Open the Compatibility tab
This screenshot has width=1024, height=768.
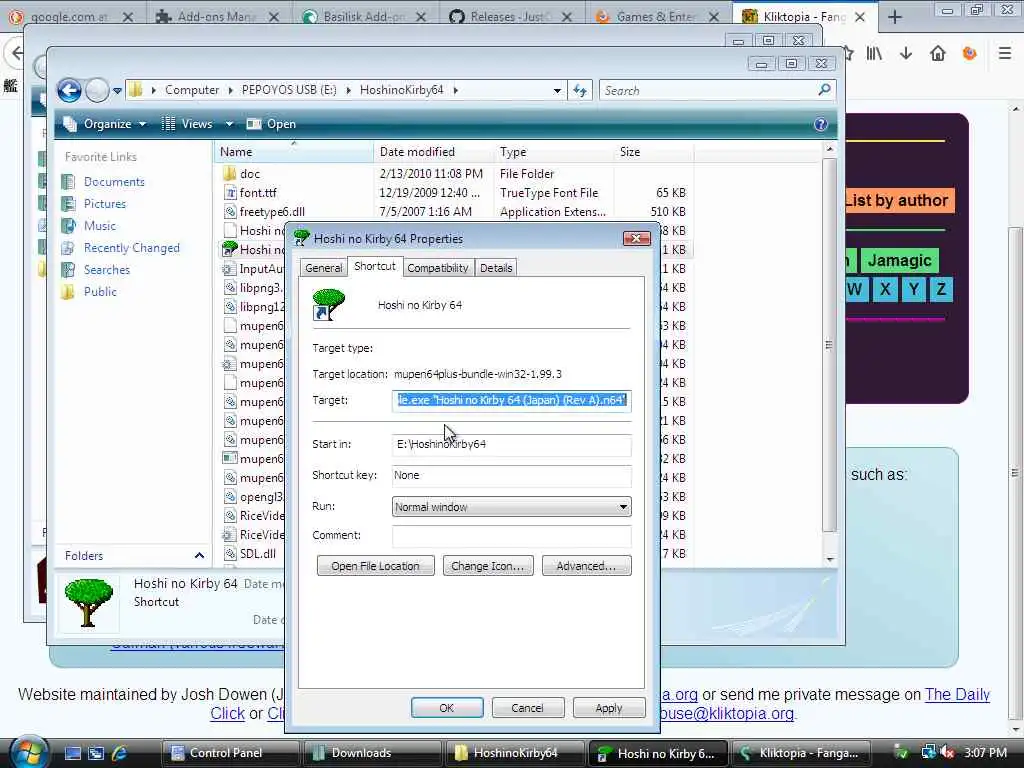(x=438, y=268)
